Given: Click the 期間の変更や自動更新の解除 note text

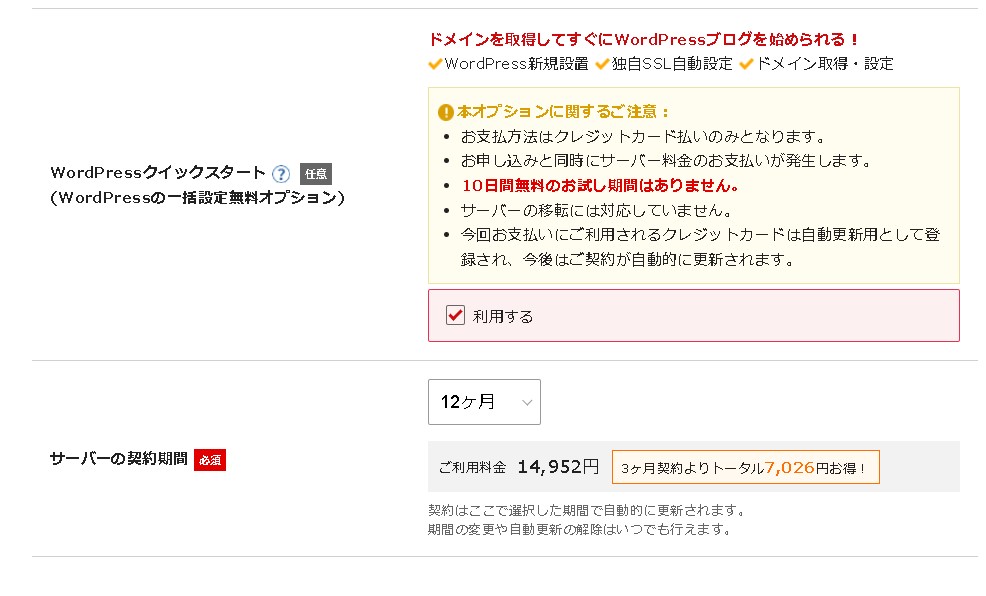Looking at the screenshot, I should point(579,529).
